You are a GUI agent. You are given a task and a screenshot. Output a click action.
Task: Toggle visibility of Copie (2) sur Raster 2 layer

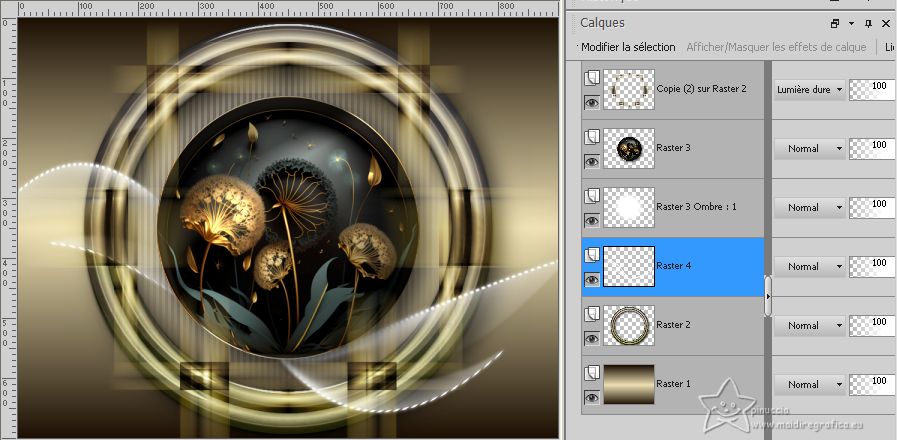(592, 102)
